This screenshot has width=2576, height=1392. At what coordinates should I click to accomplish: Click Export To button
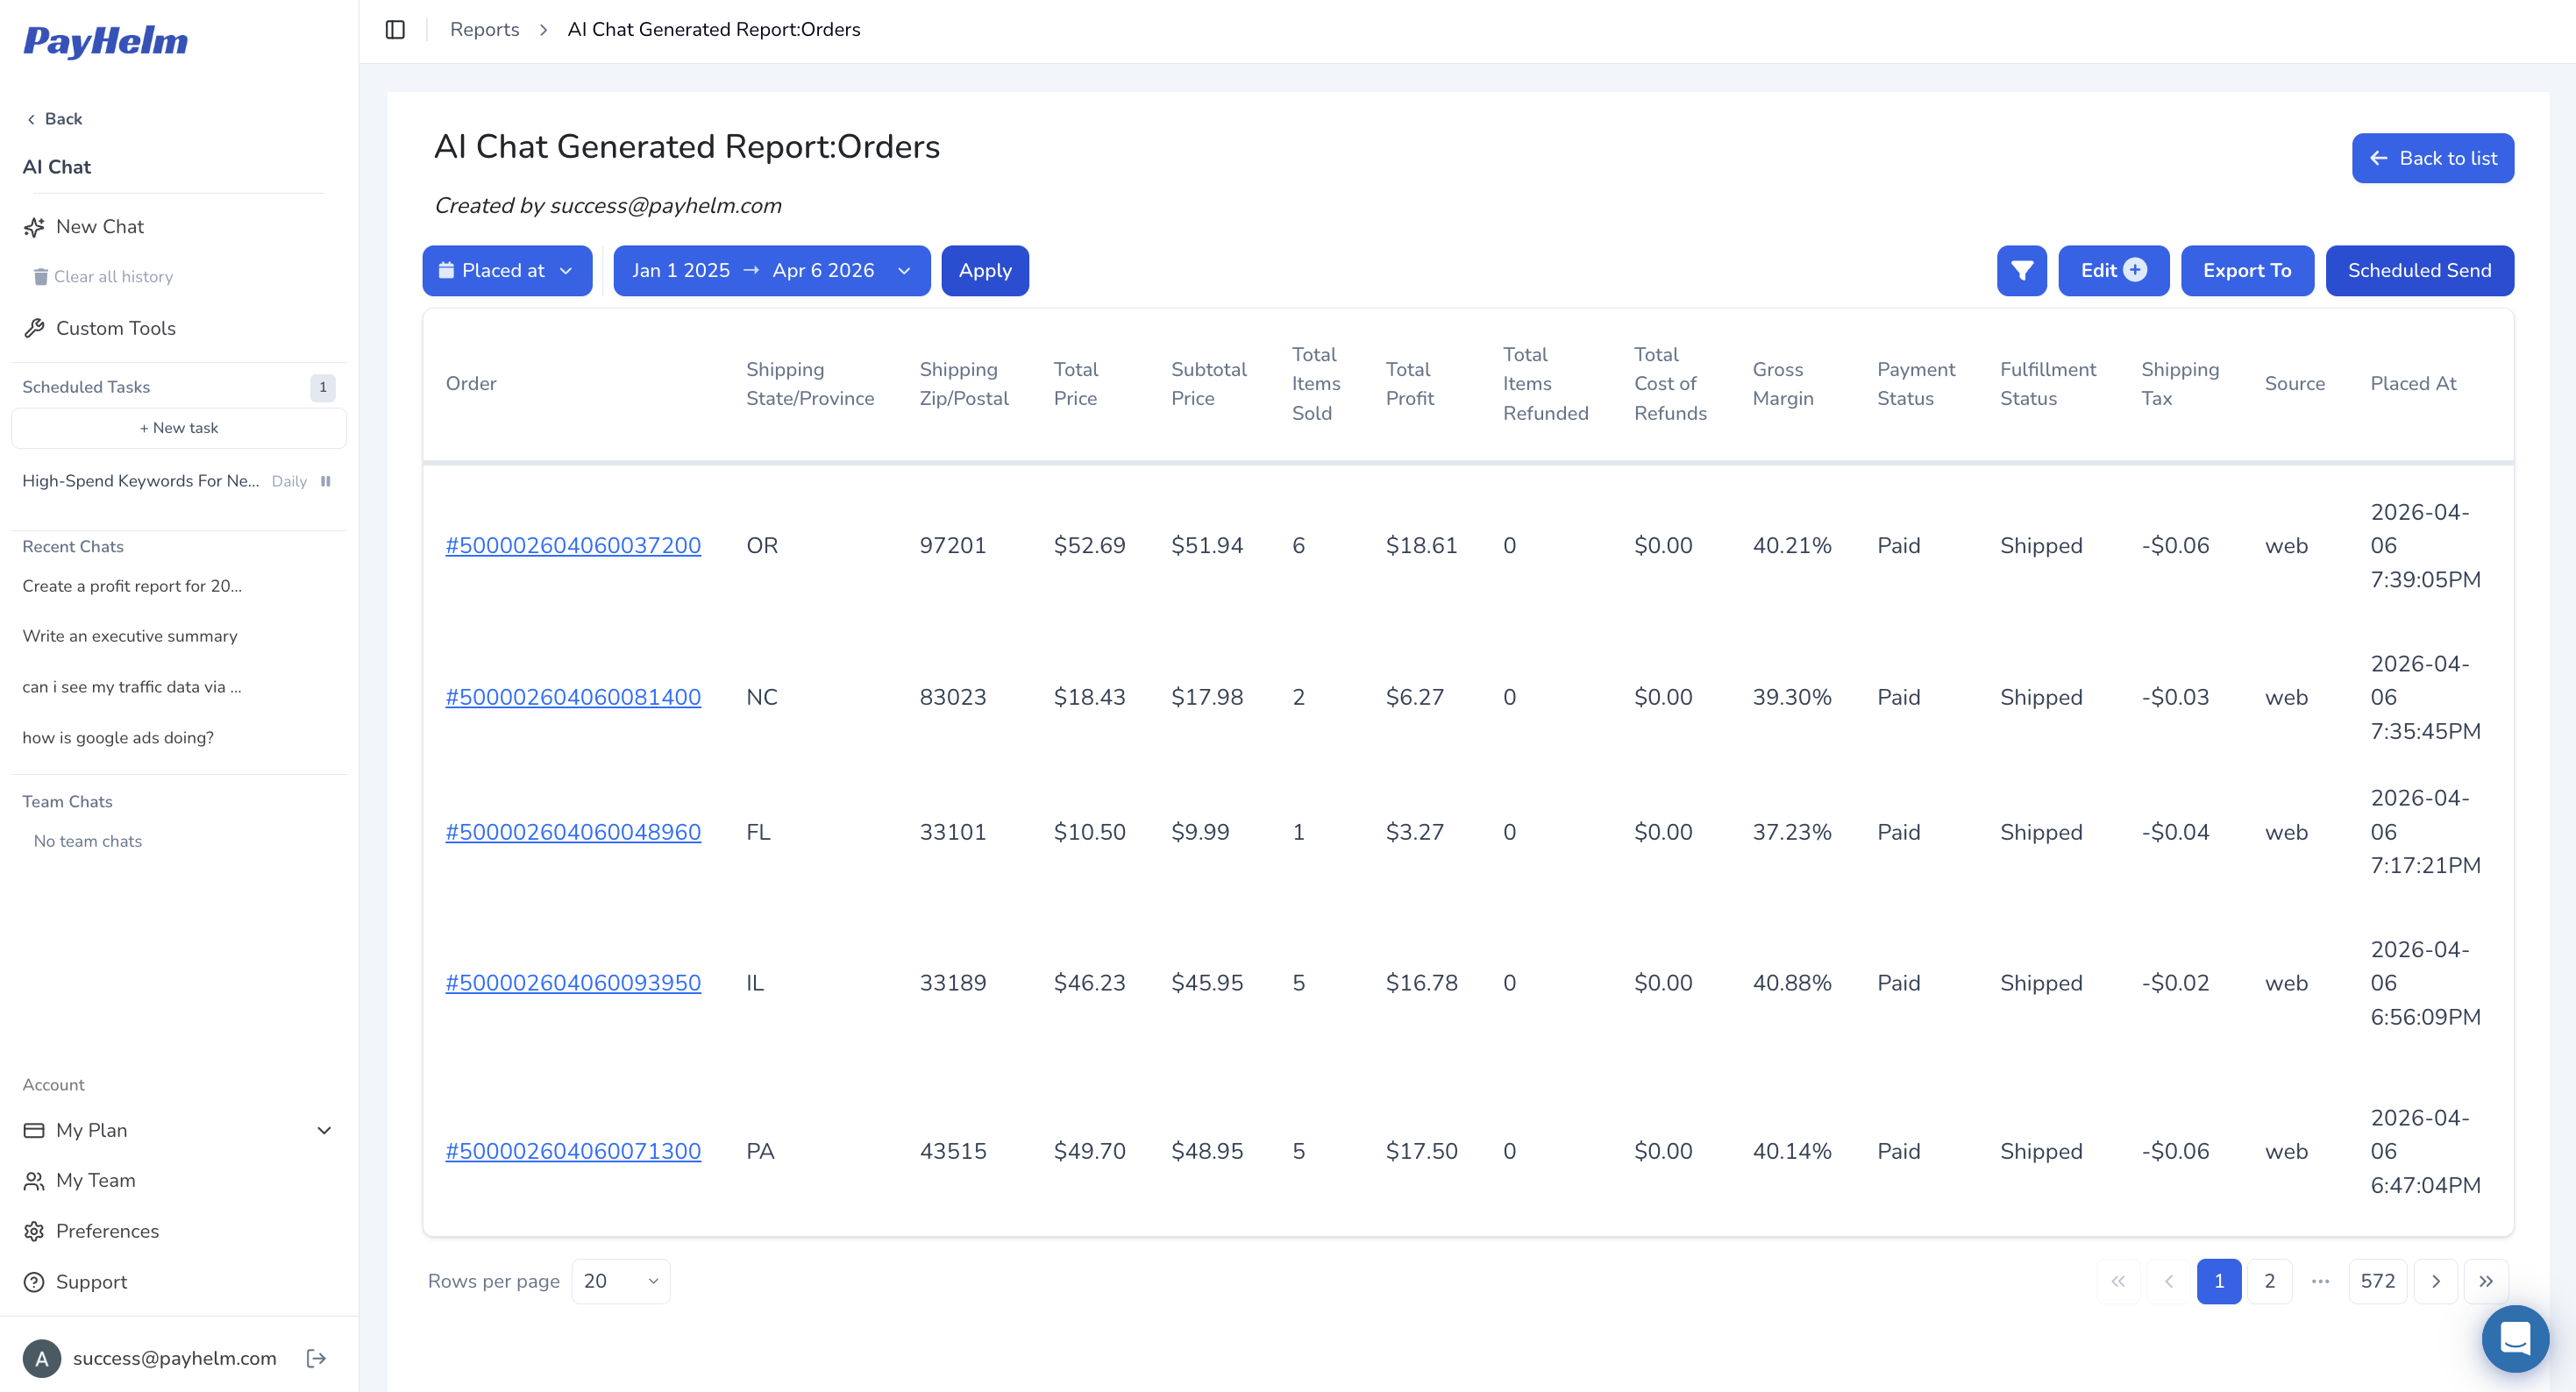click(2246, 270)
